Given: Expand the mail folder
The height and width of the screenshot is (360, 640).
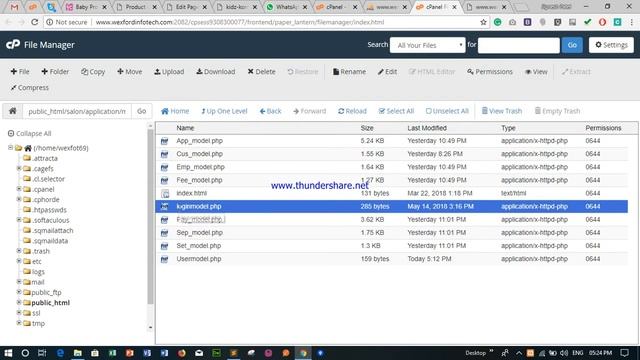Looking at the screenshot, I should pos(19,282).
